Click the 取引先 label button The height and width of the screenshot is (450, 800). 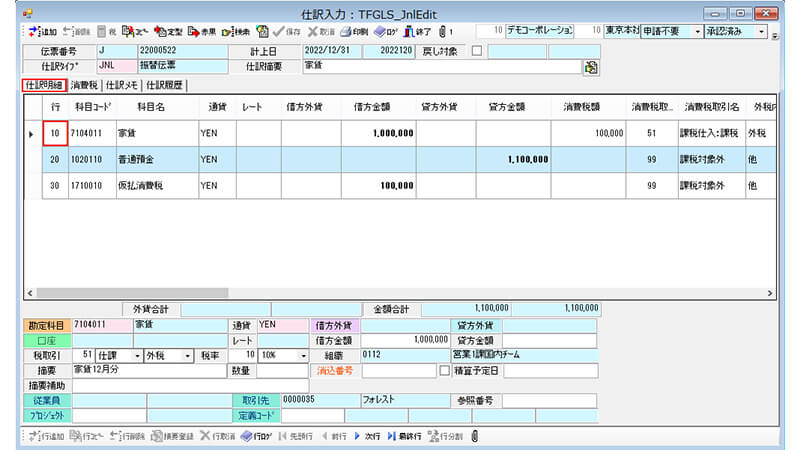coord(255,399)
